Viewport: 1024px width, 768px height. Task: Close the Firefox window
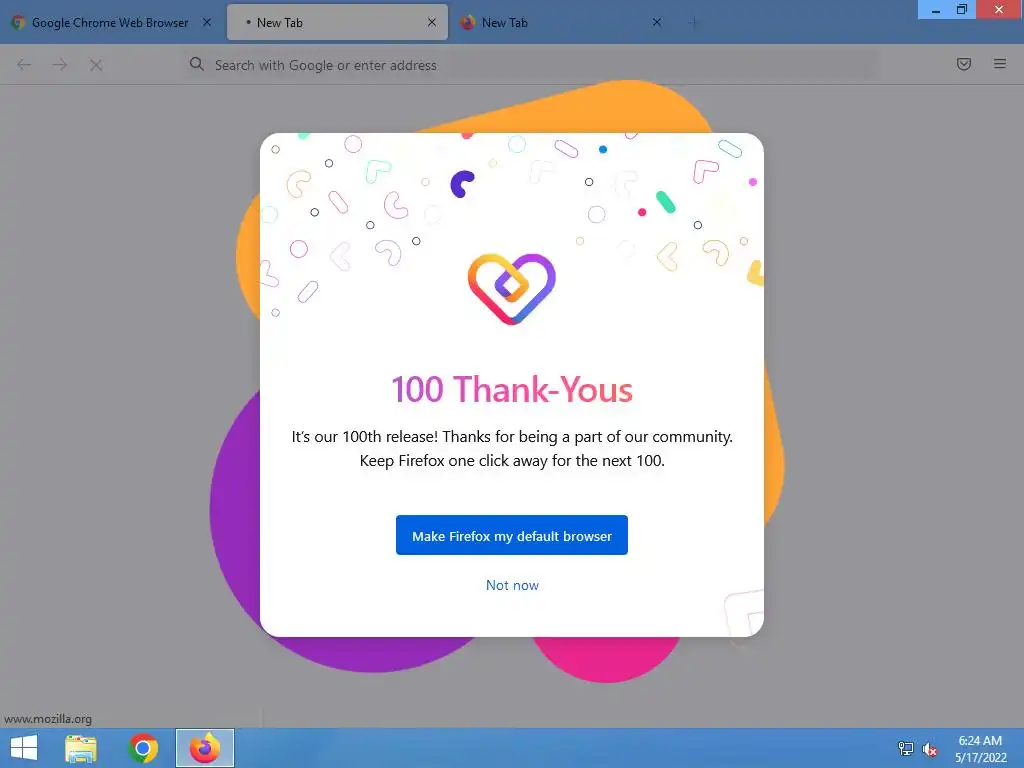pyautogui.click(x=999, y=9)
